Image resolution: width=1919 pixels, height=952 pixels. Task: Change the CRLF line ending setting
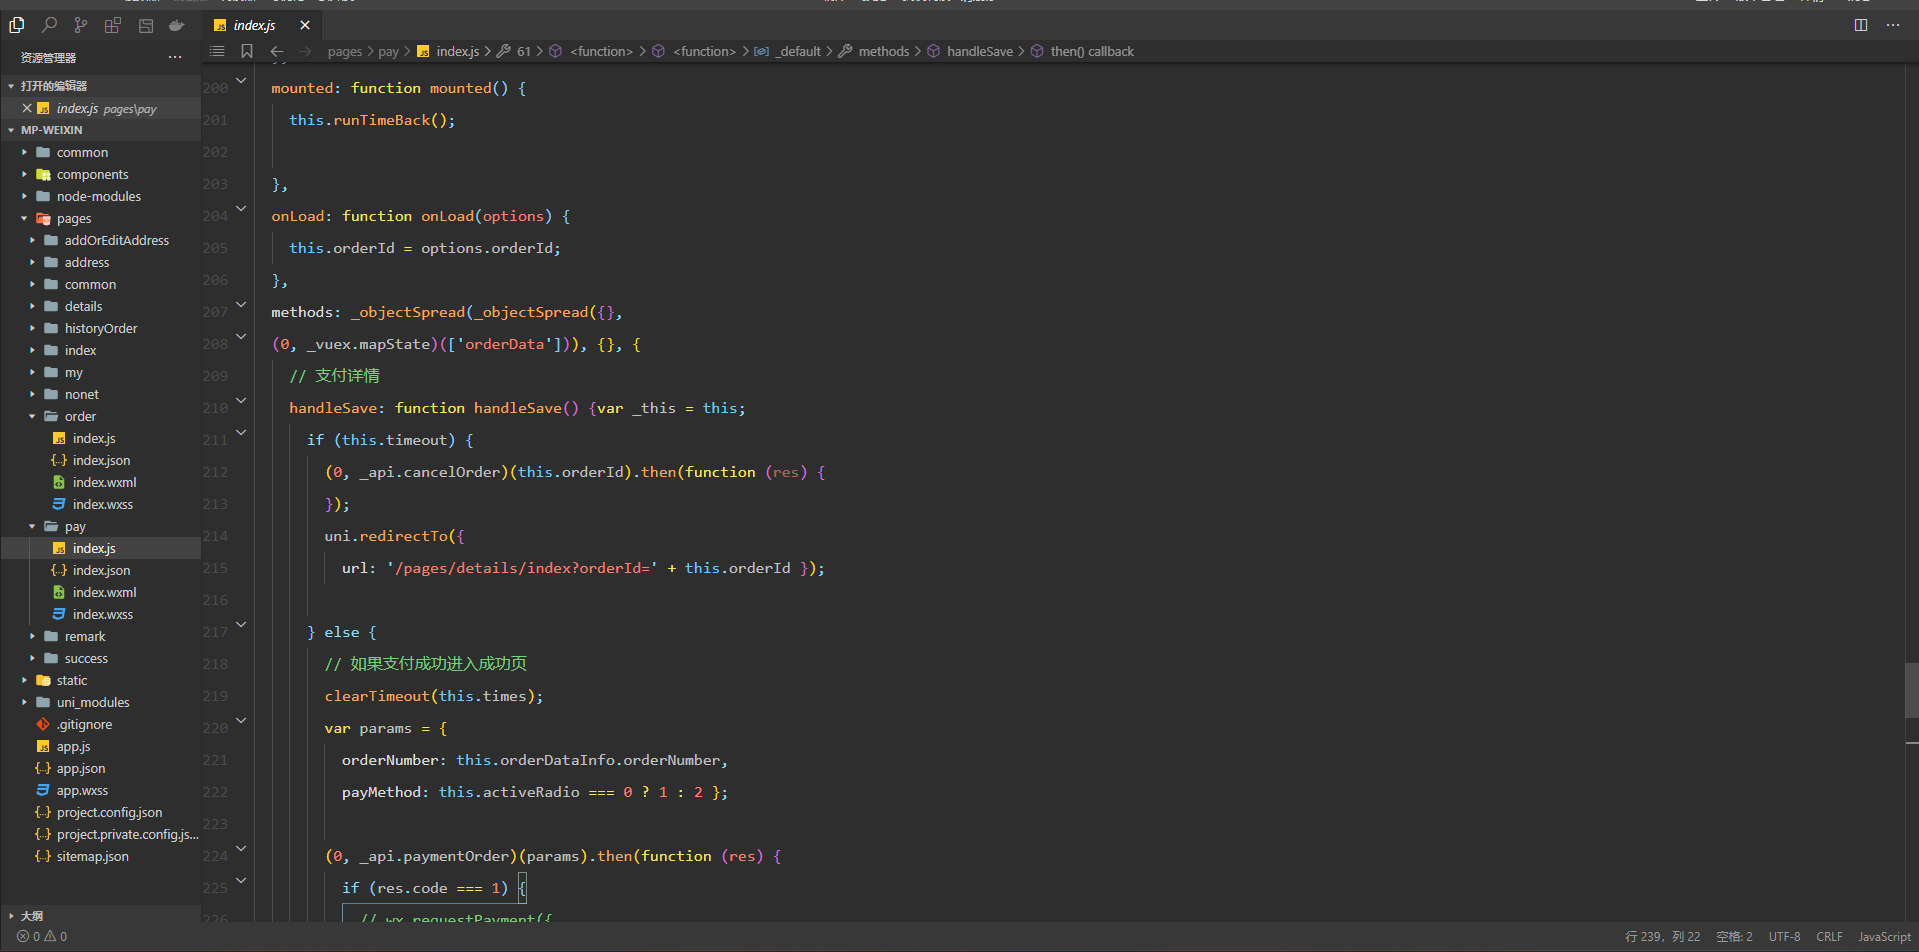click(x=1829, y=937)
